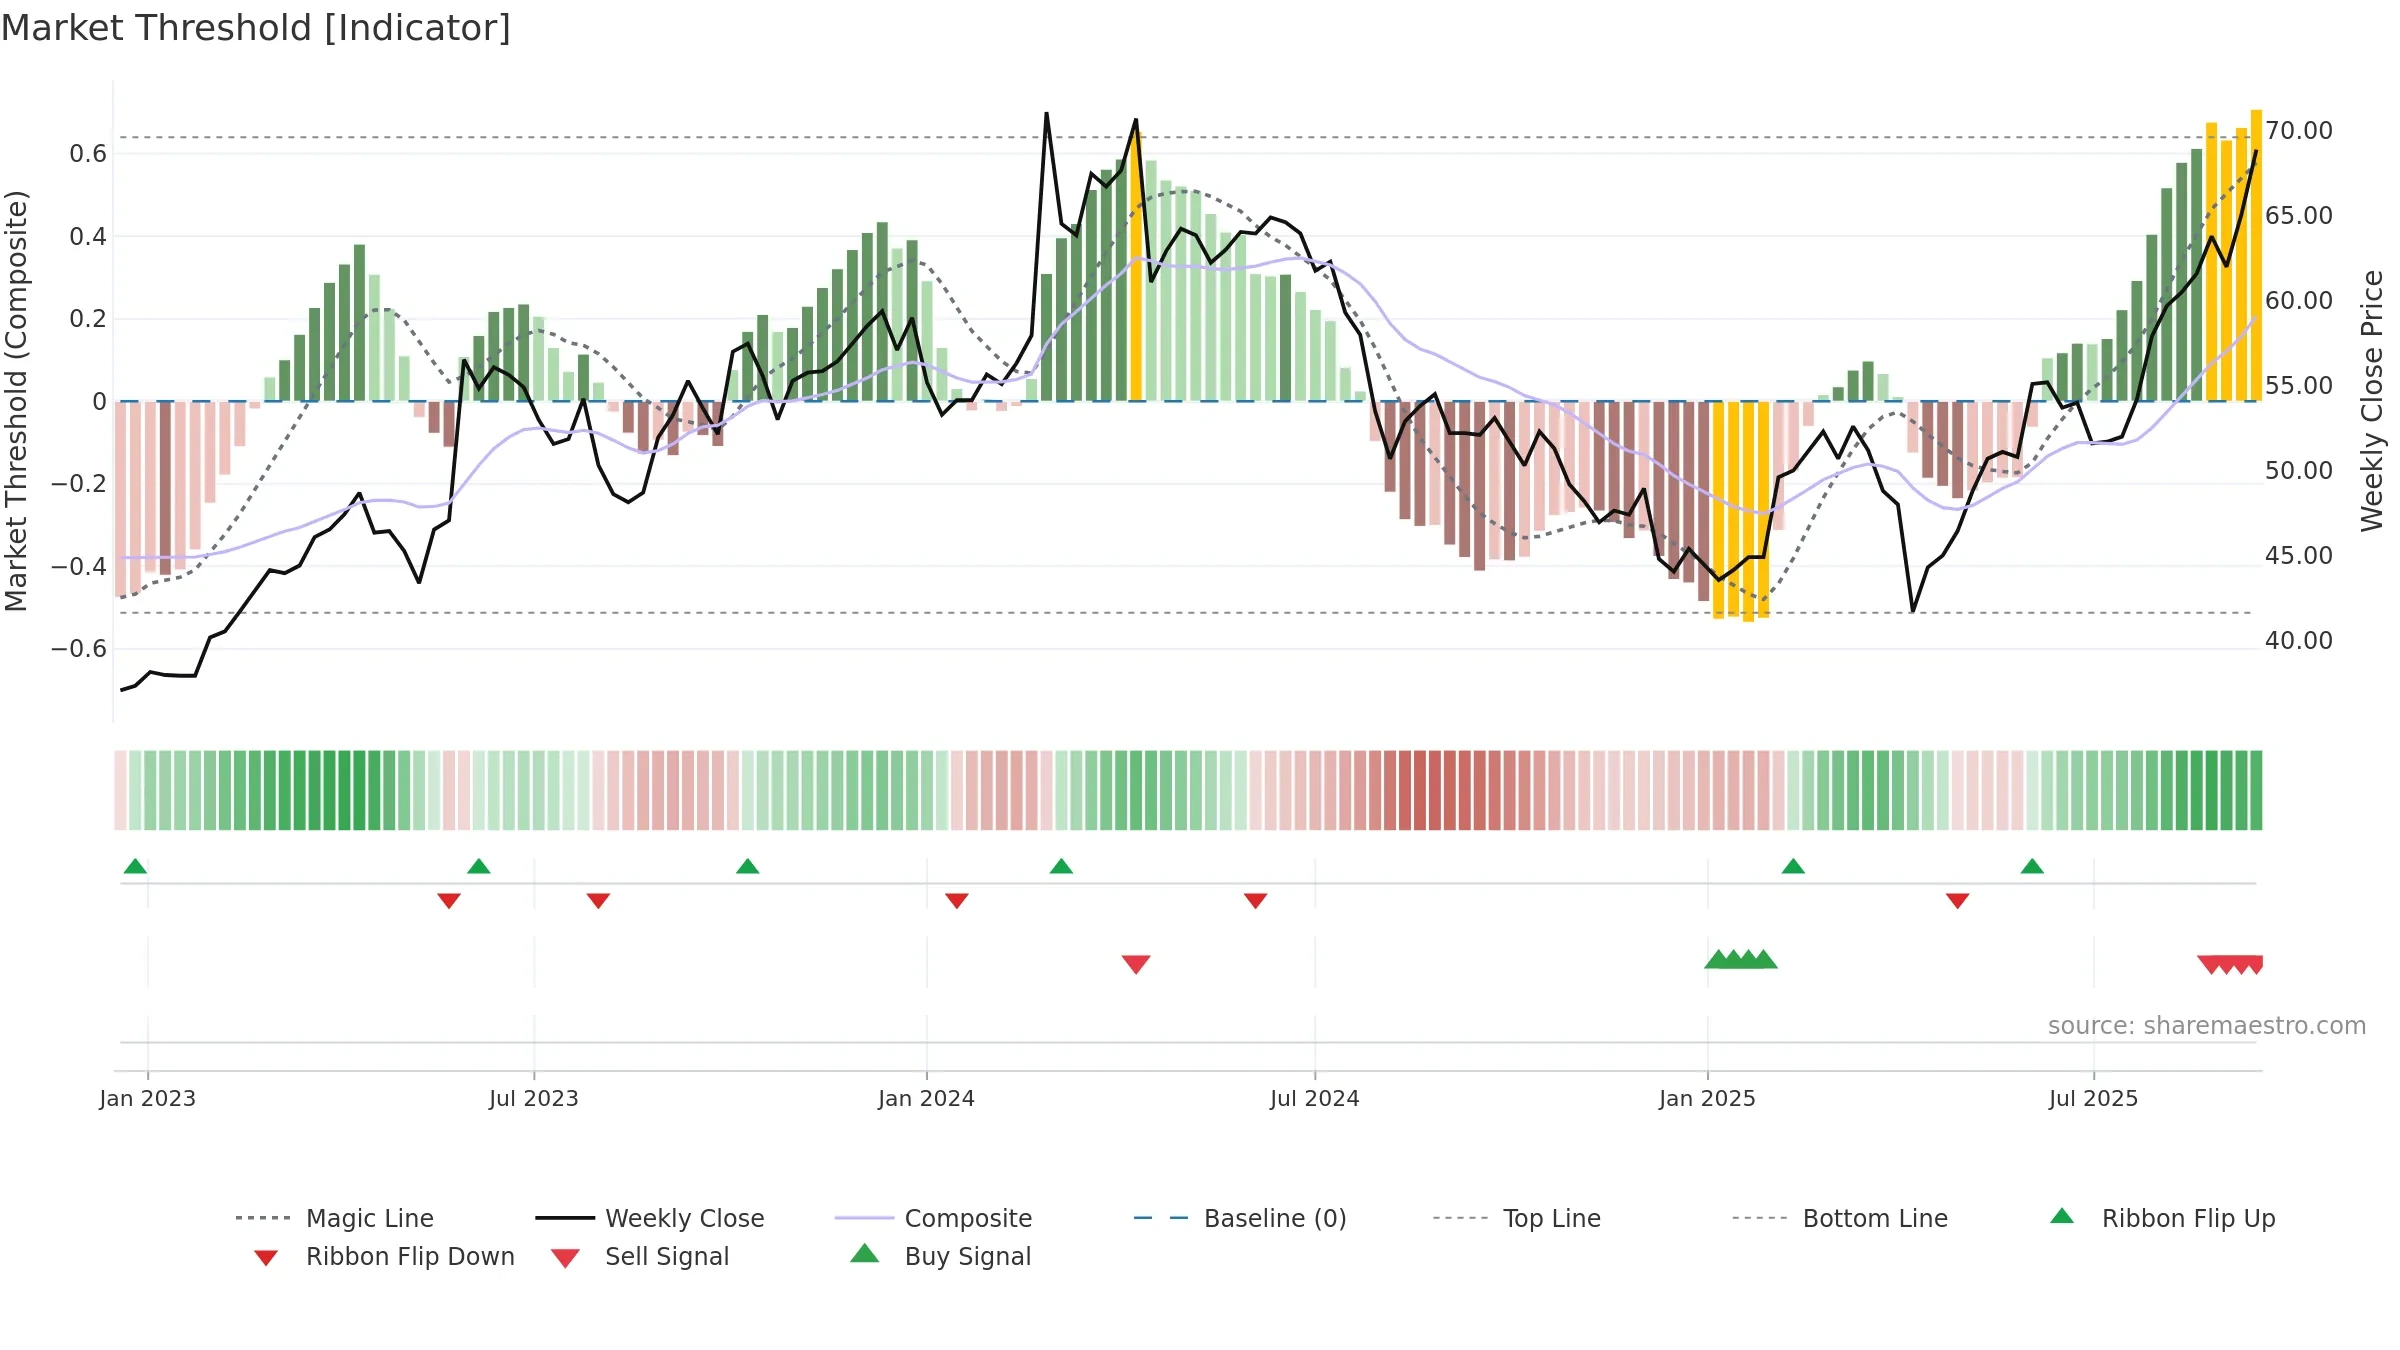This screenshot has width=2400, height=1350.
Task: Click the Jul 2025 x-axis label
Action: coord(2094,1098)
